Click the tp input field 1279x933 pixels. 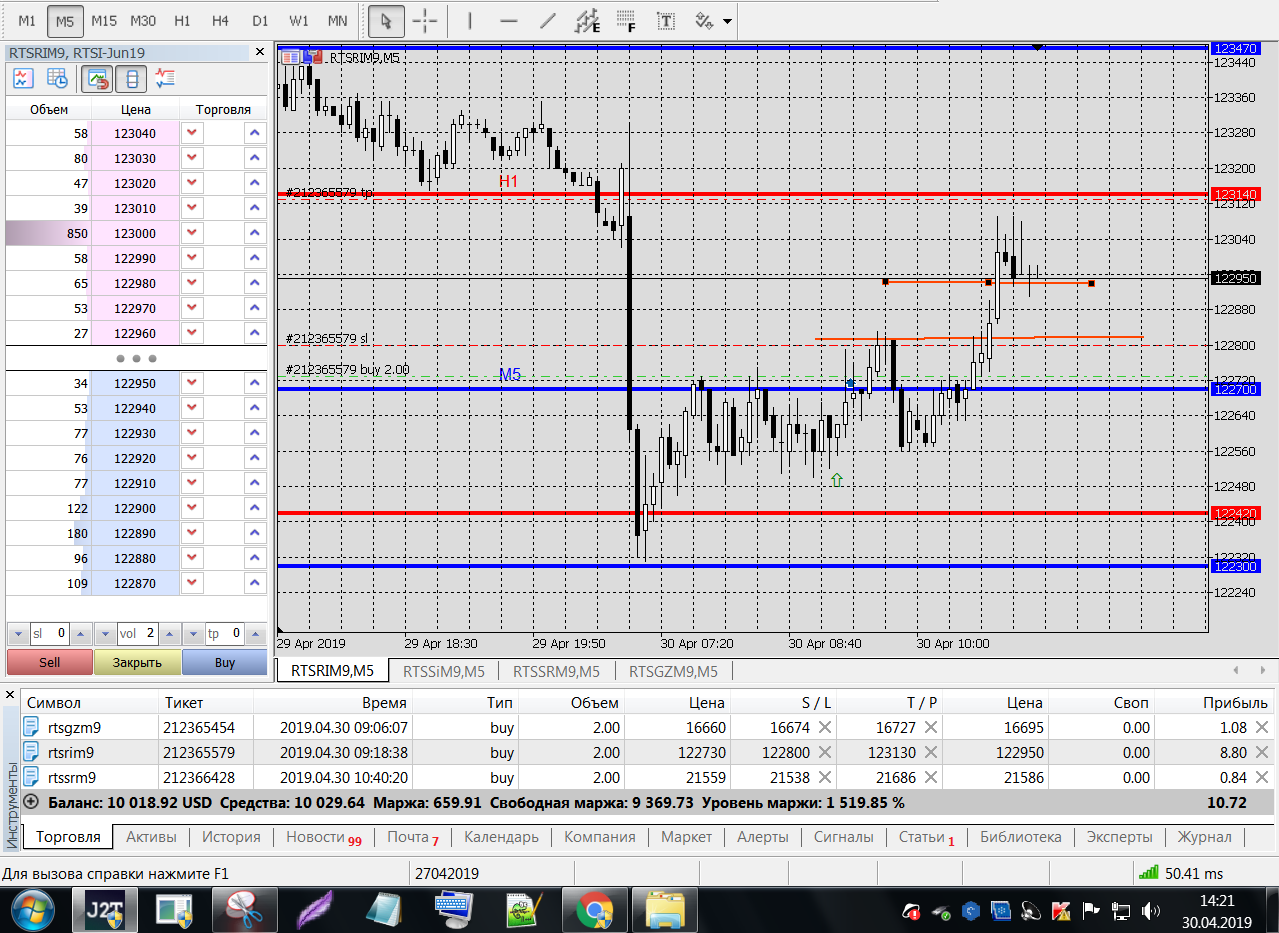[225, 633]
